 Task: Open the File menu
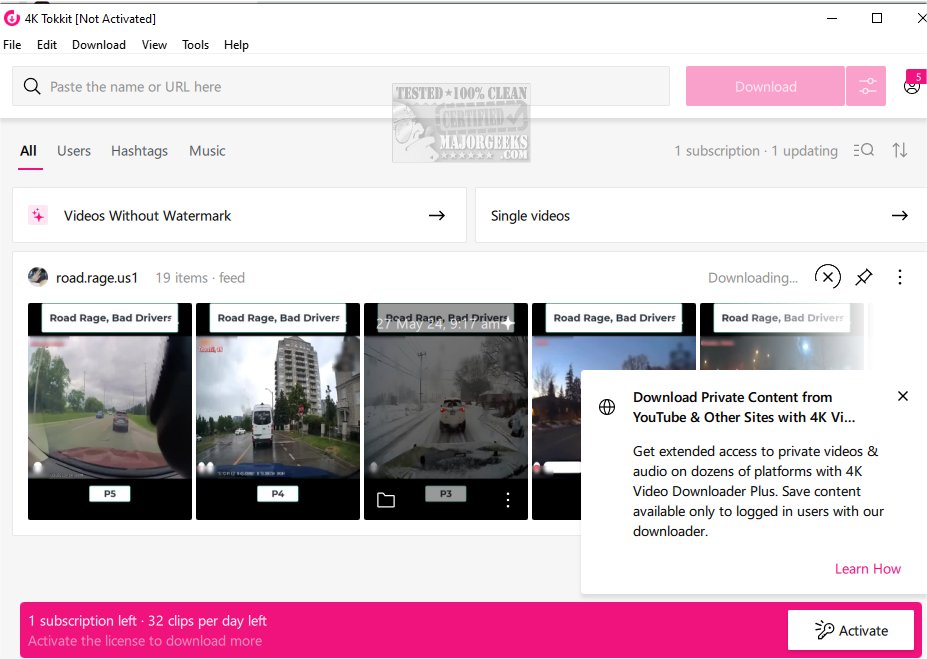point(12,45)
